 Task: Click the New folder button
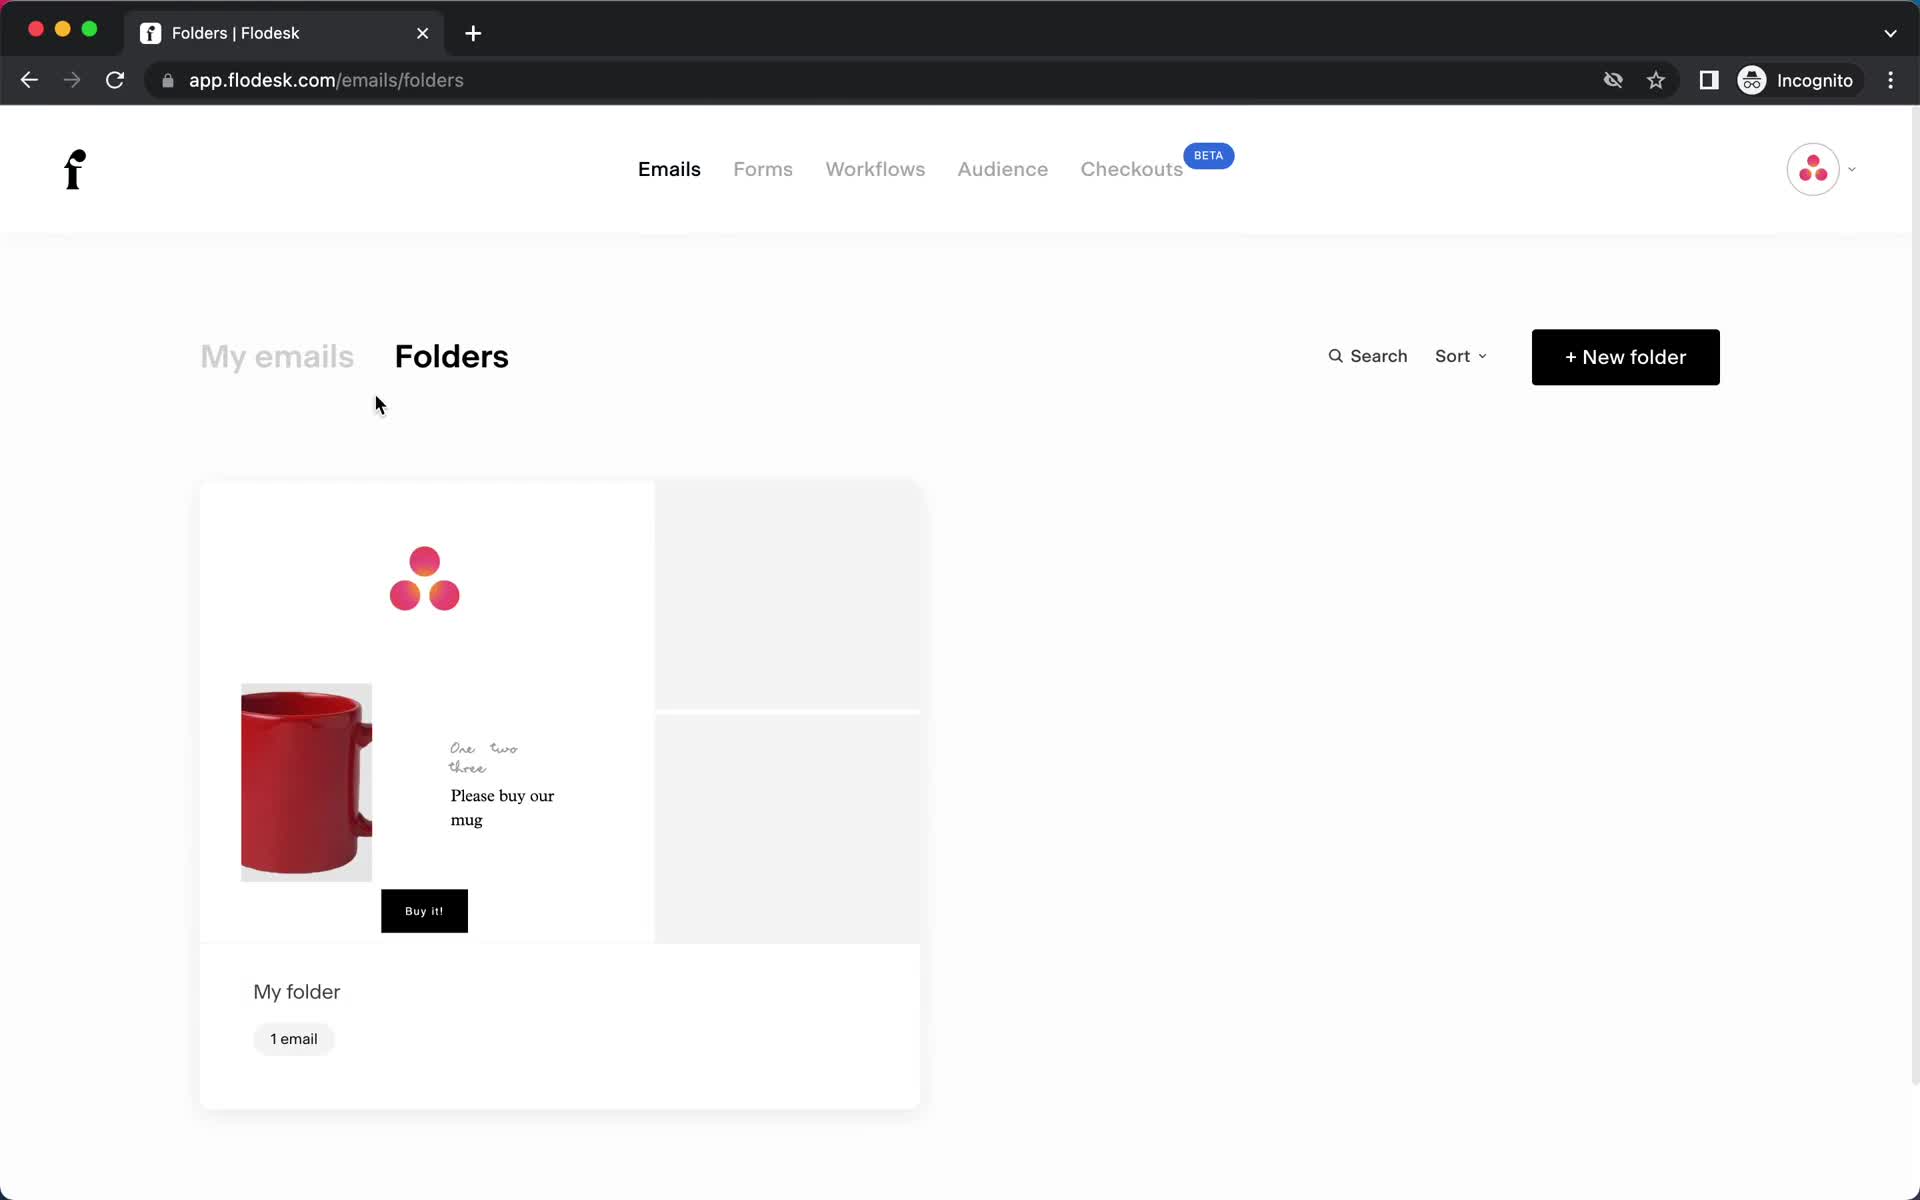(1626, 357)
